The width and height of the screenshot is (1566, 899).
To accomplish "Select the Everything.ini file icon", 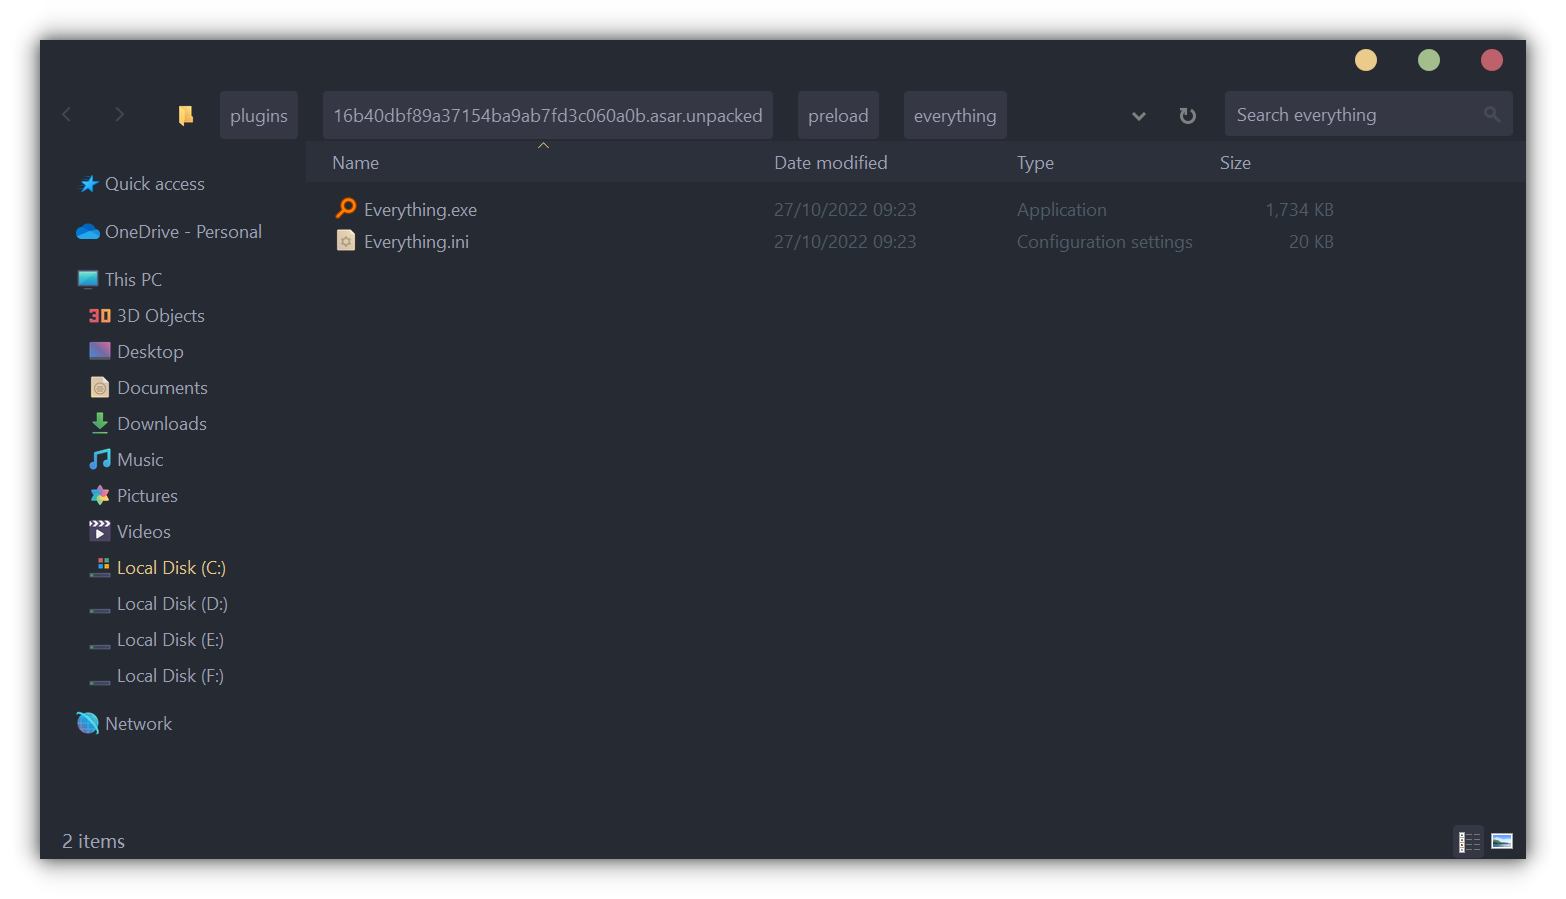I will [x=346, y=240].
